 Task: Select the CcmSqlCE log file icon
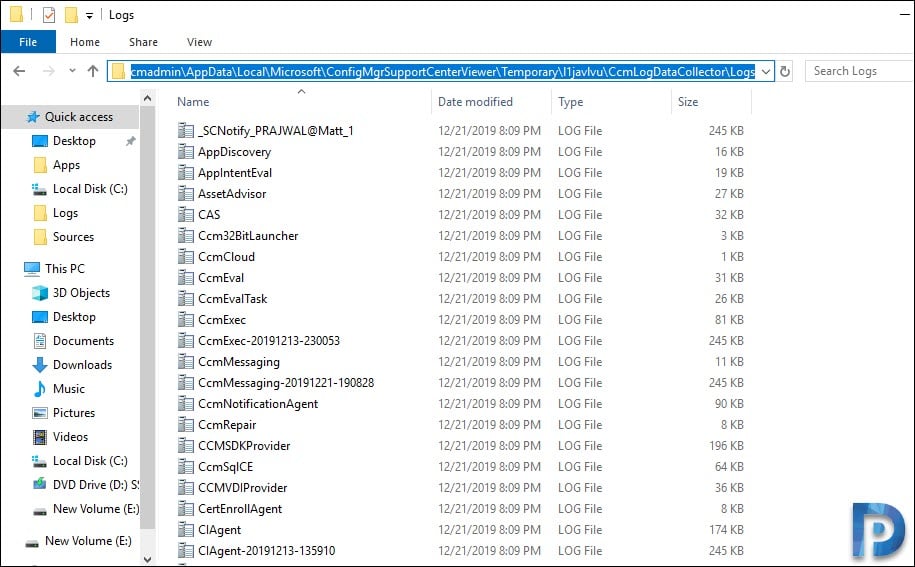(186, 467)
